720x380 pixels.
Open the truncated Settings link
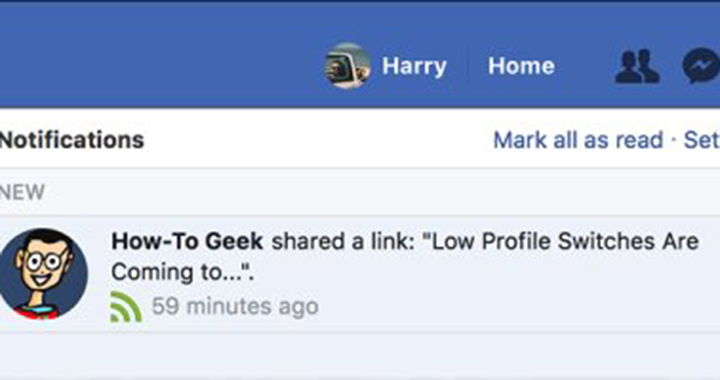[702, 140]
